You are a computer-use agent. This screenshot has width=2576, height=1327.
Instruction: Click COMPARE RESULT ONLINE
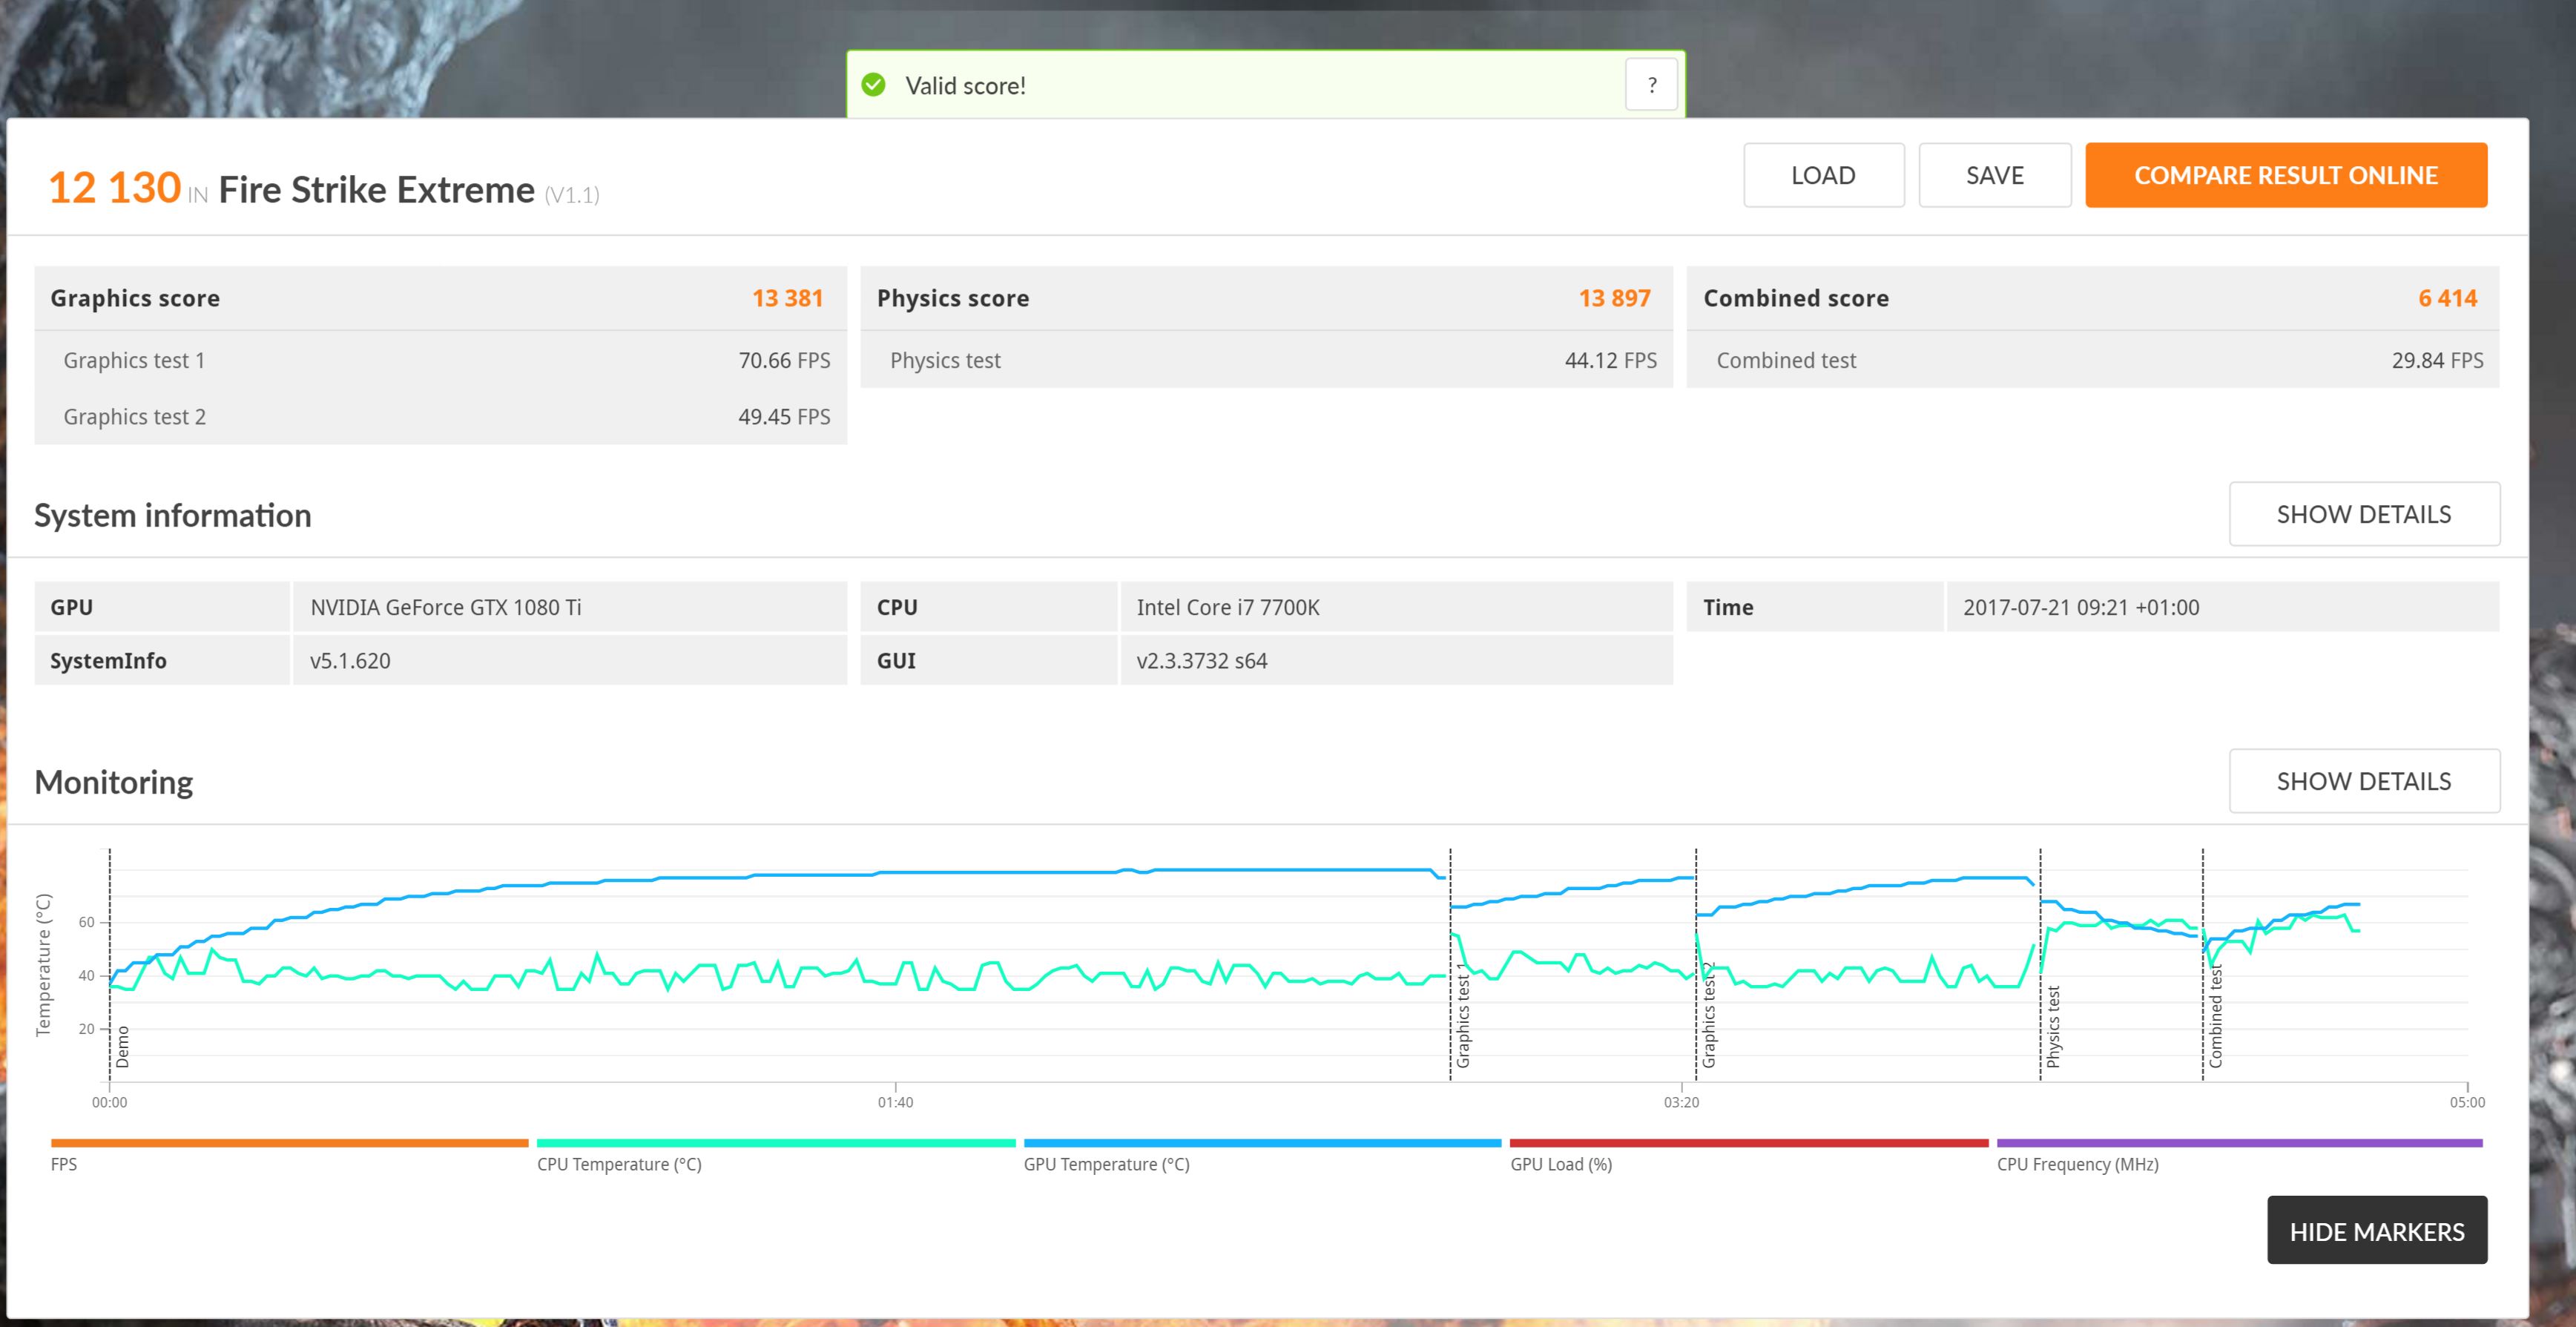click(2286, 175)
